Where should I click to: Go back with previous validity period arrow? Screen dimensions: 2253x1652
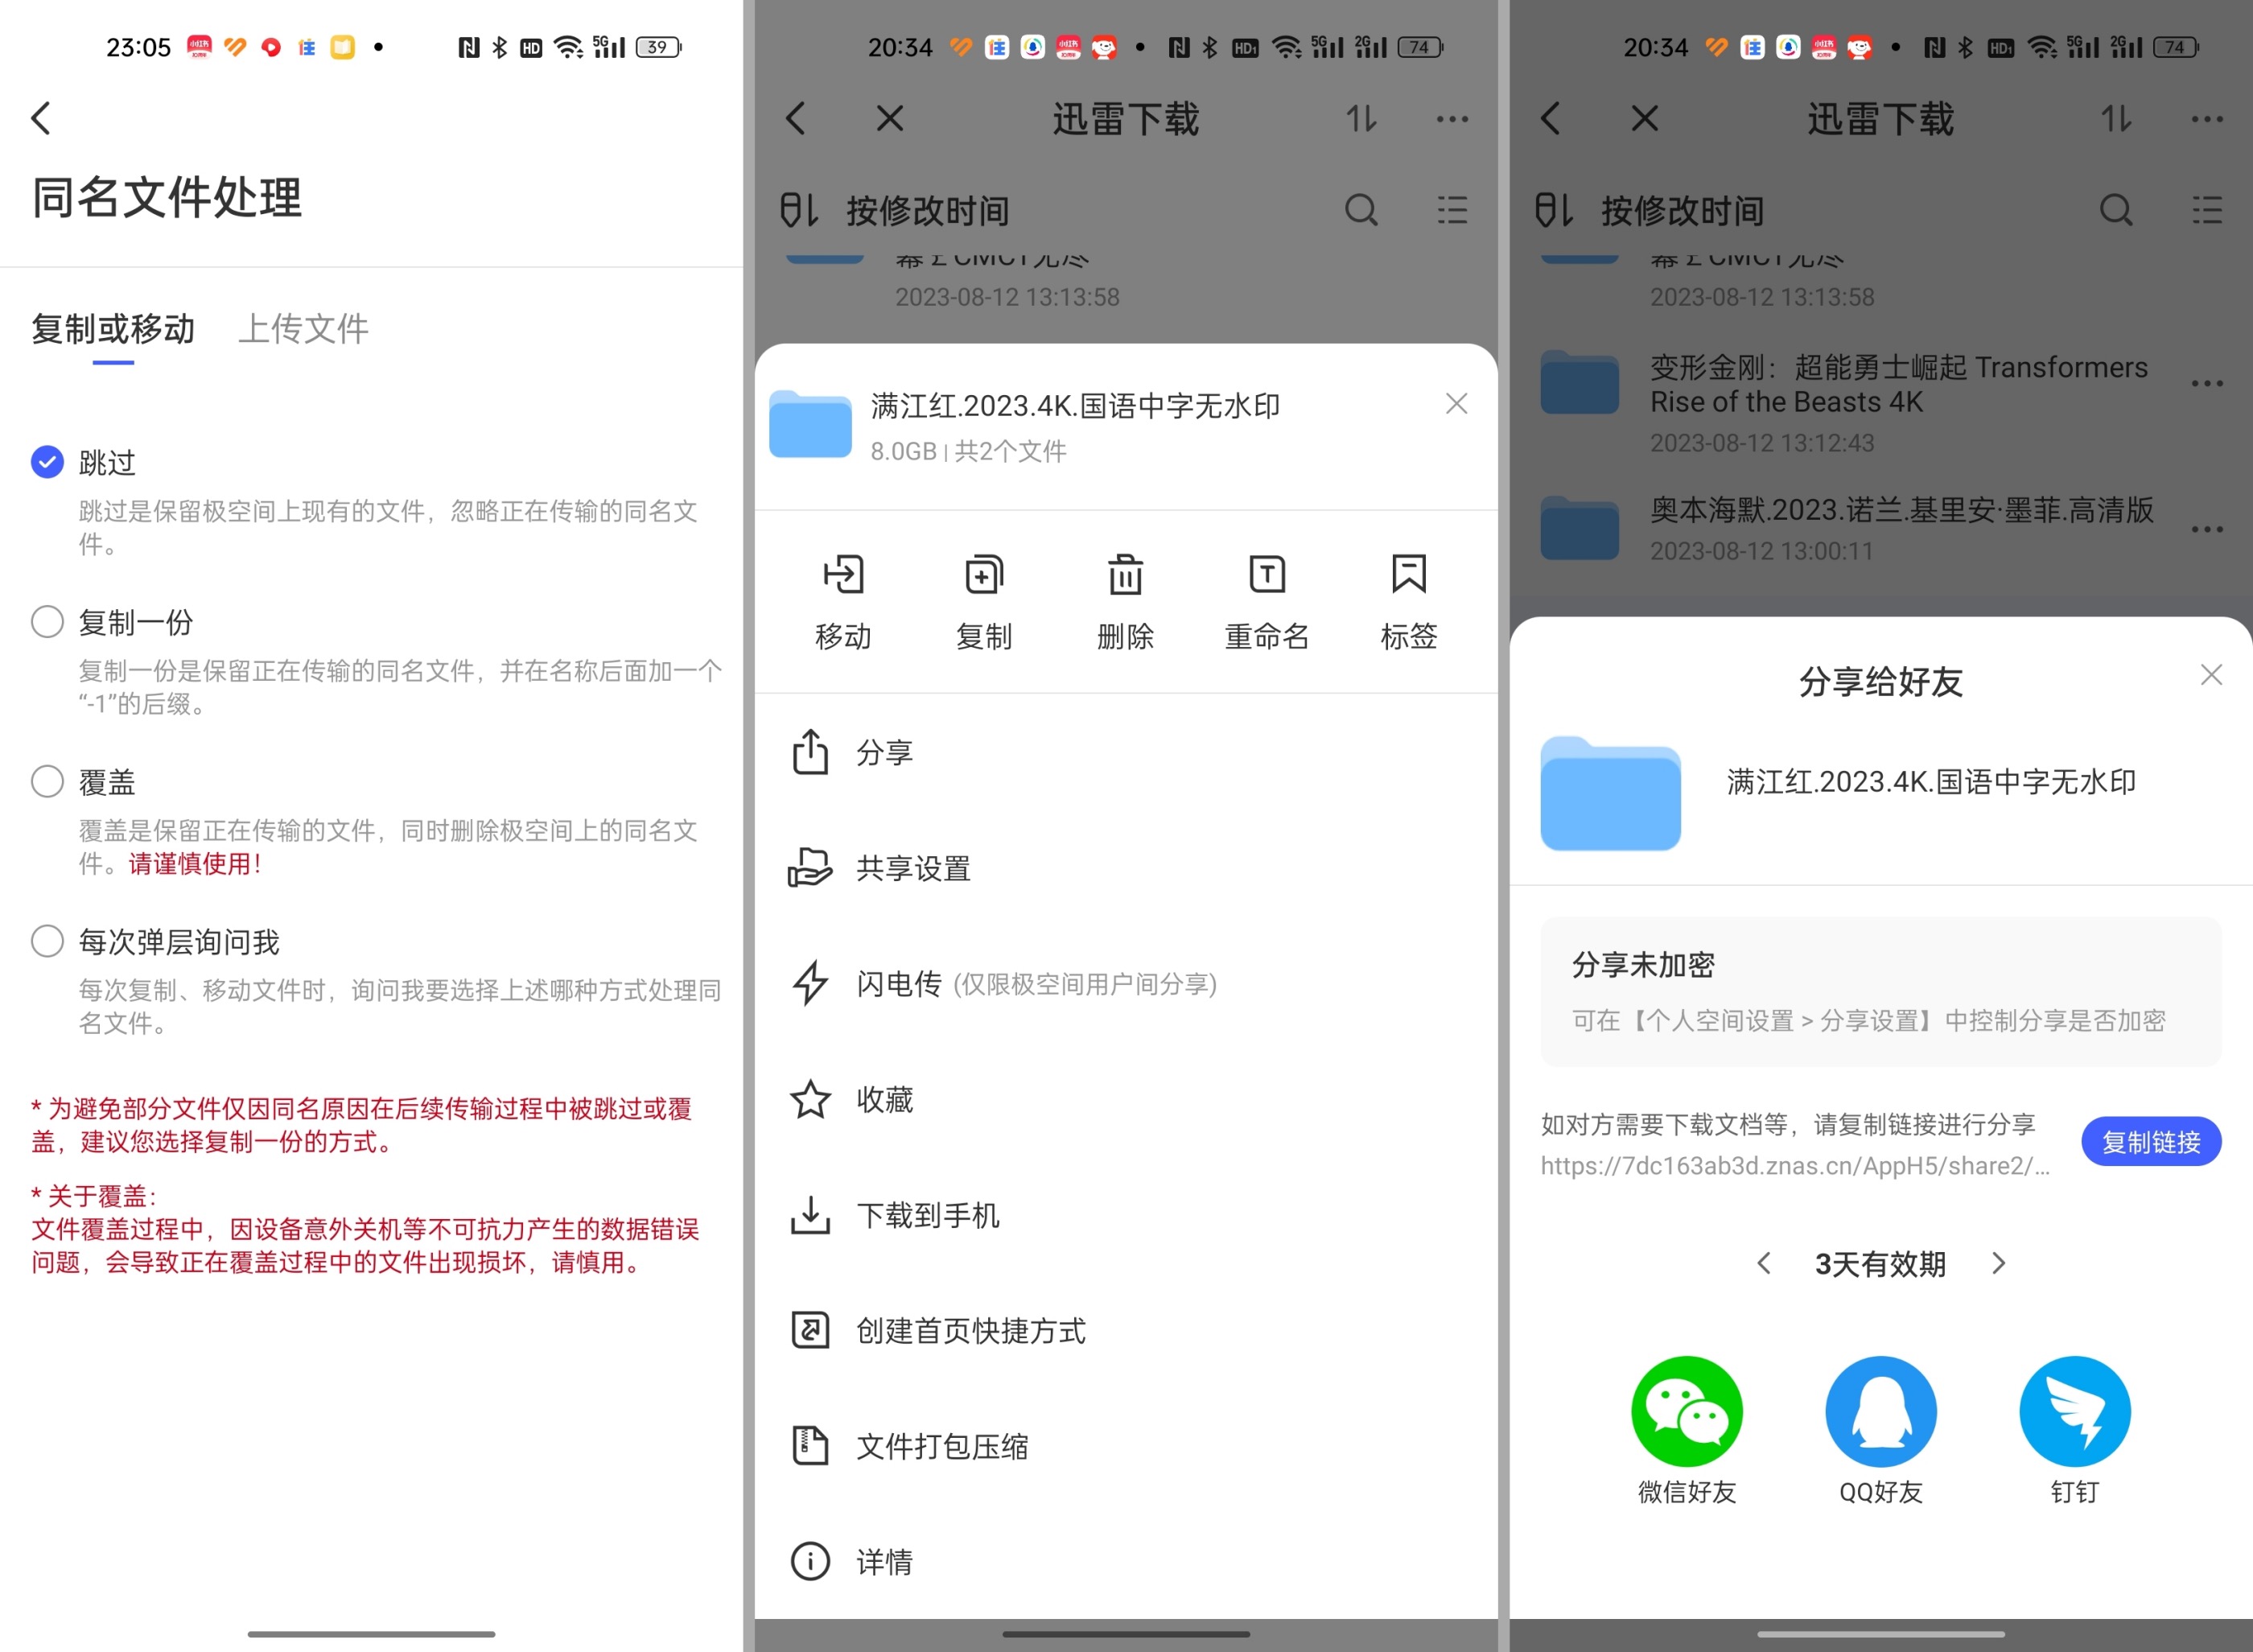click(x=1763, y=1264)
